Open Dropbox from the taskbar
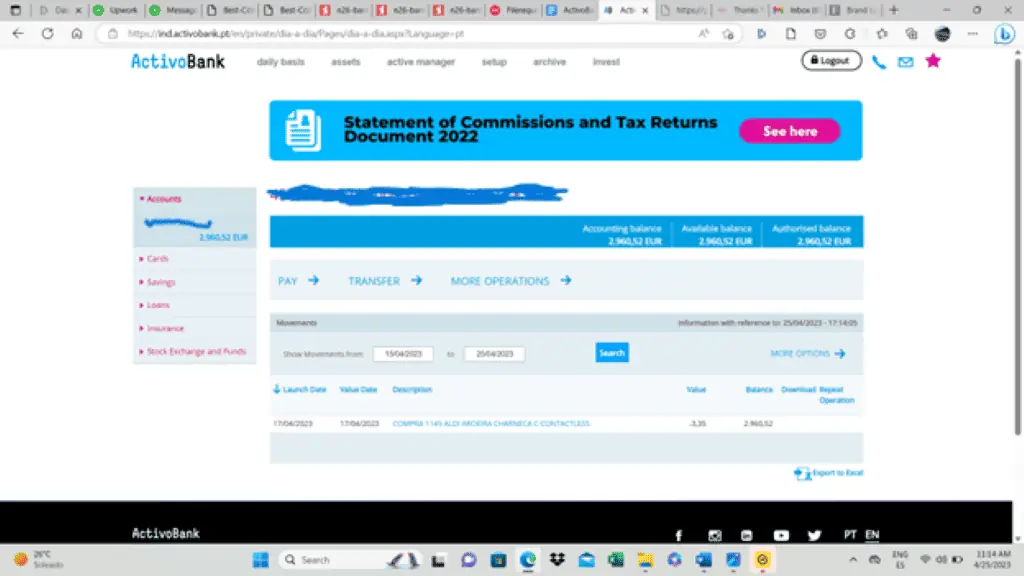 coord(557,560)
